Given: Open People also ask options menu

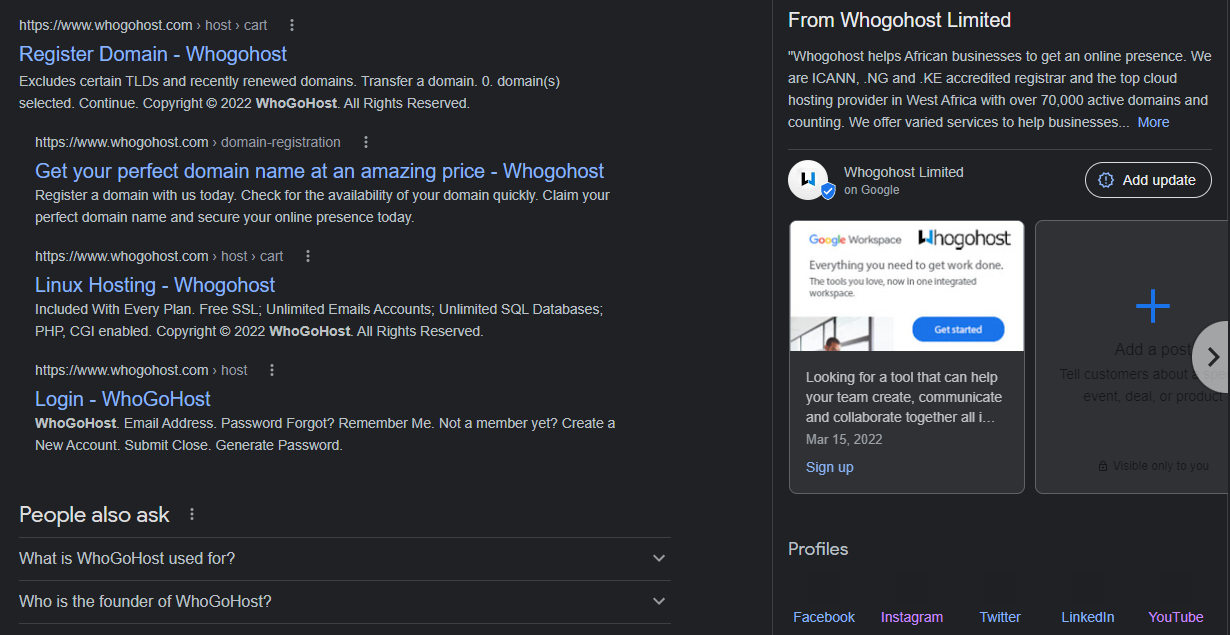Looking at the screenshot, I should pyautogui.click(x=192, y=514).
